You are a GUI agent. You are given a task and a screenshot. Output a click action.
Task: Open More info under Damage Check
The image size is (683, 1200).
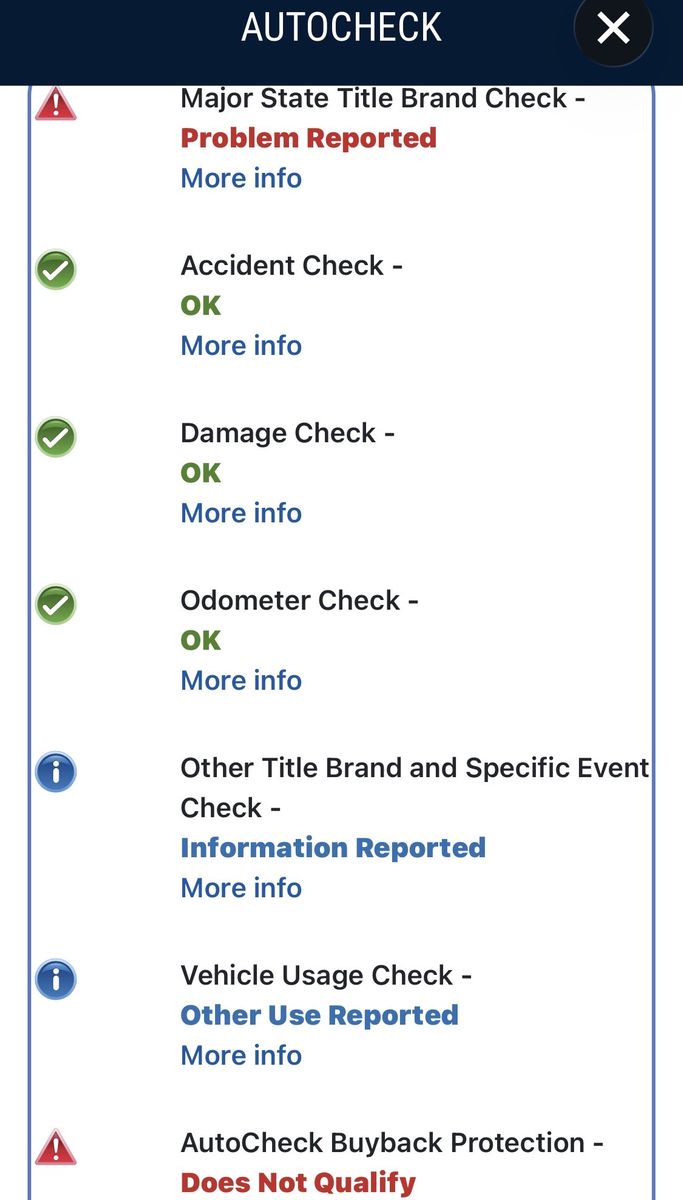tap(241, 512)
